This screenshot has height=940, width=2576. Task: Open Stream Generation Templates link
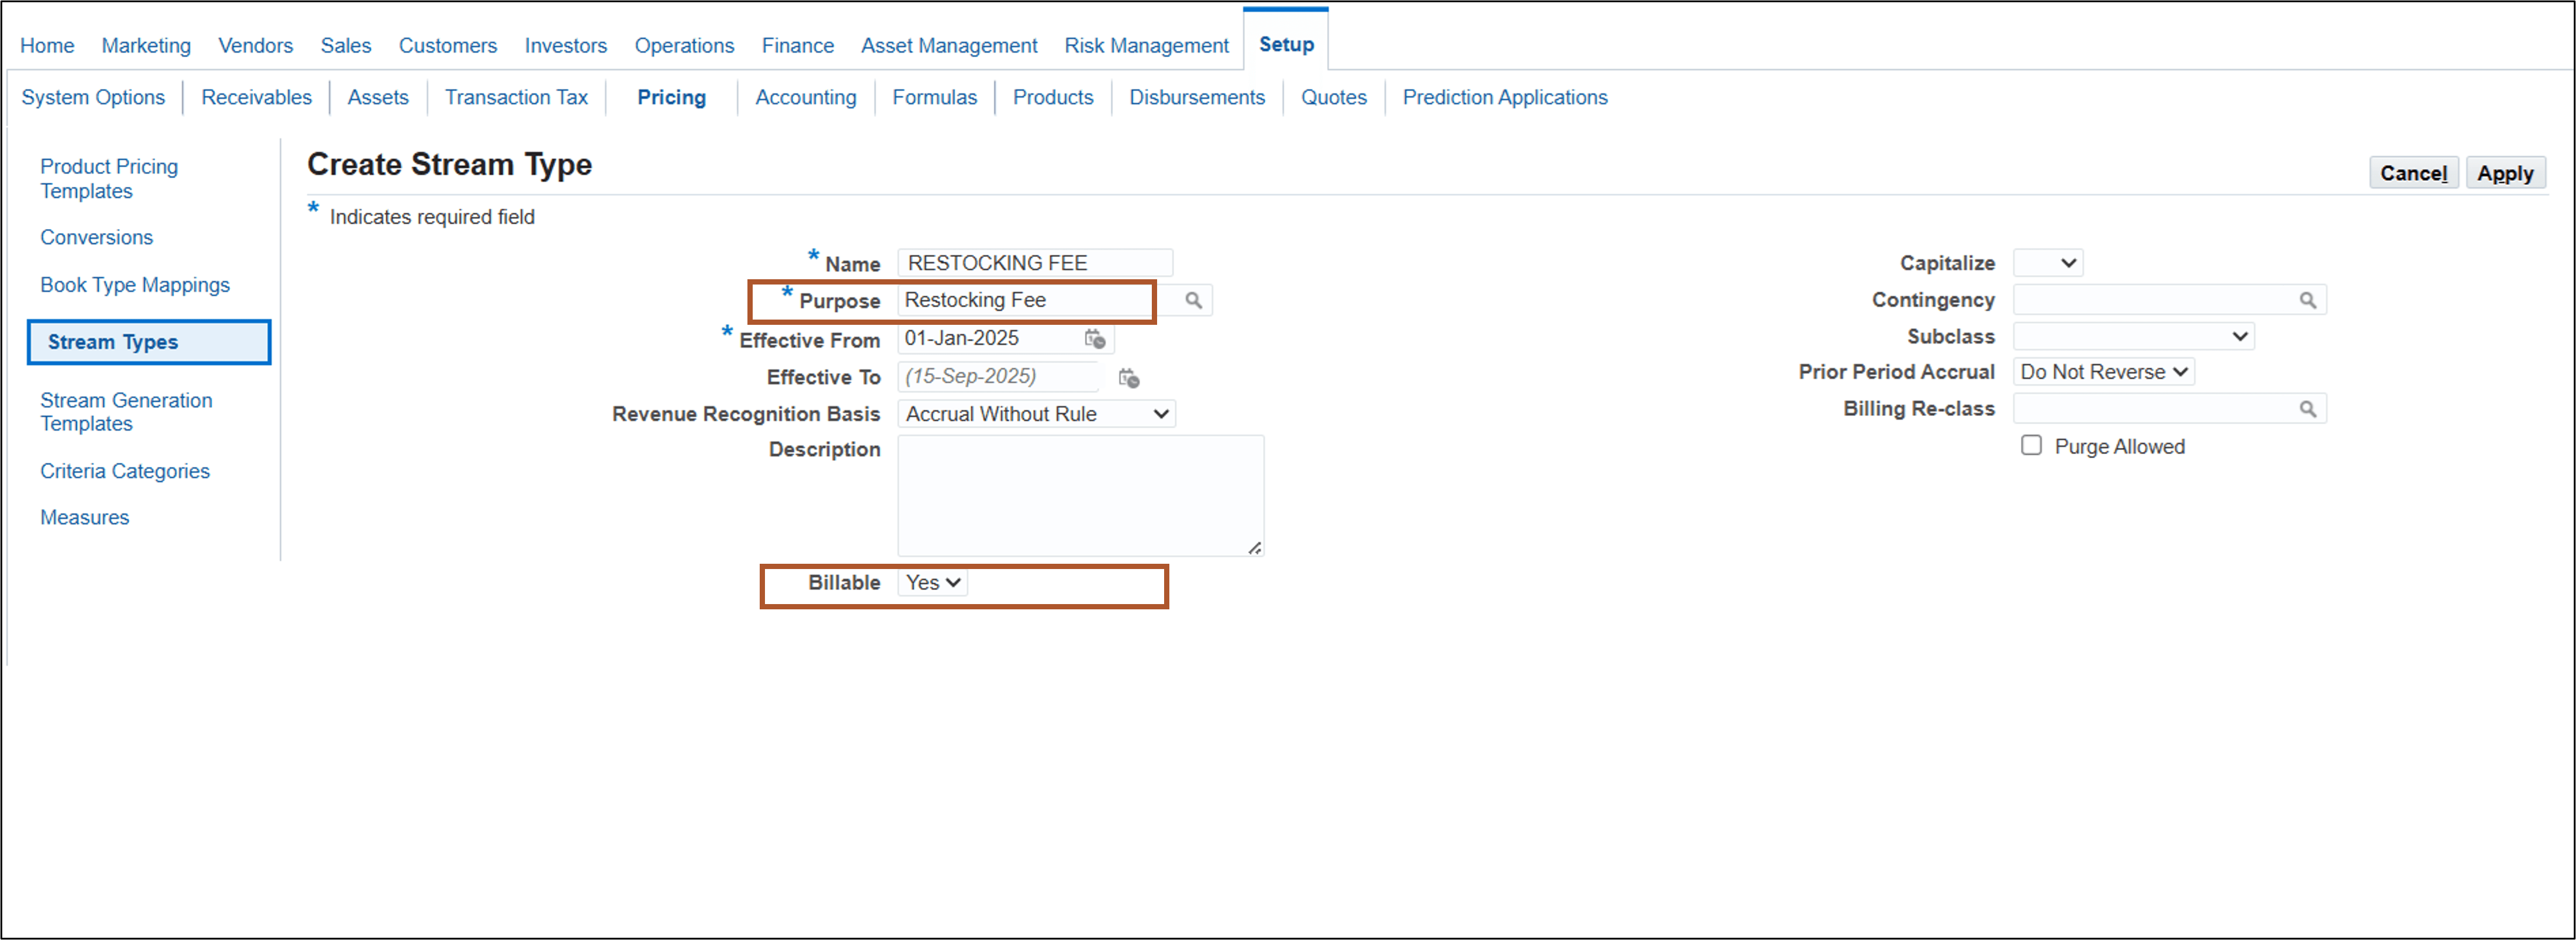coord(126,412)
